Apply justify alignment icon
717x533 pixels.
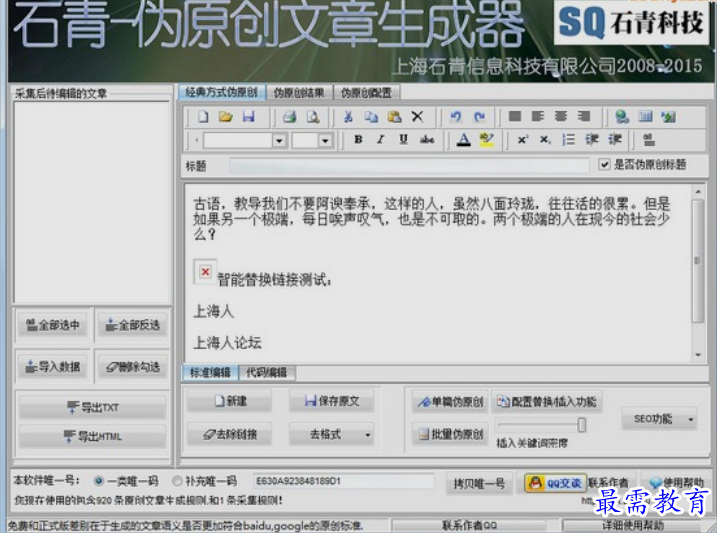click(x=515, y=117)
